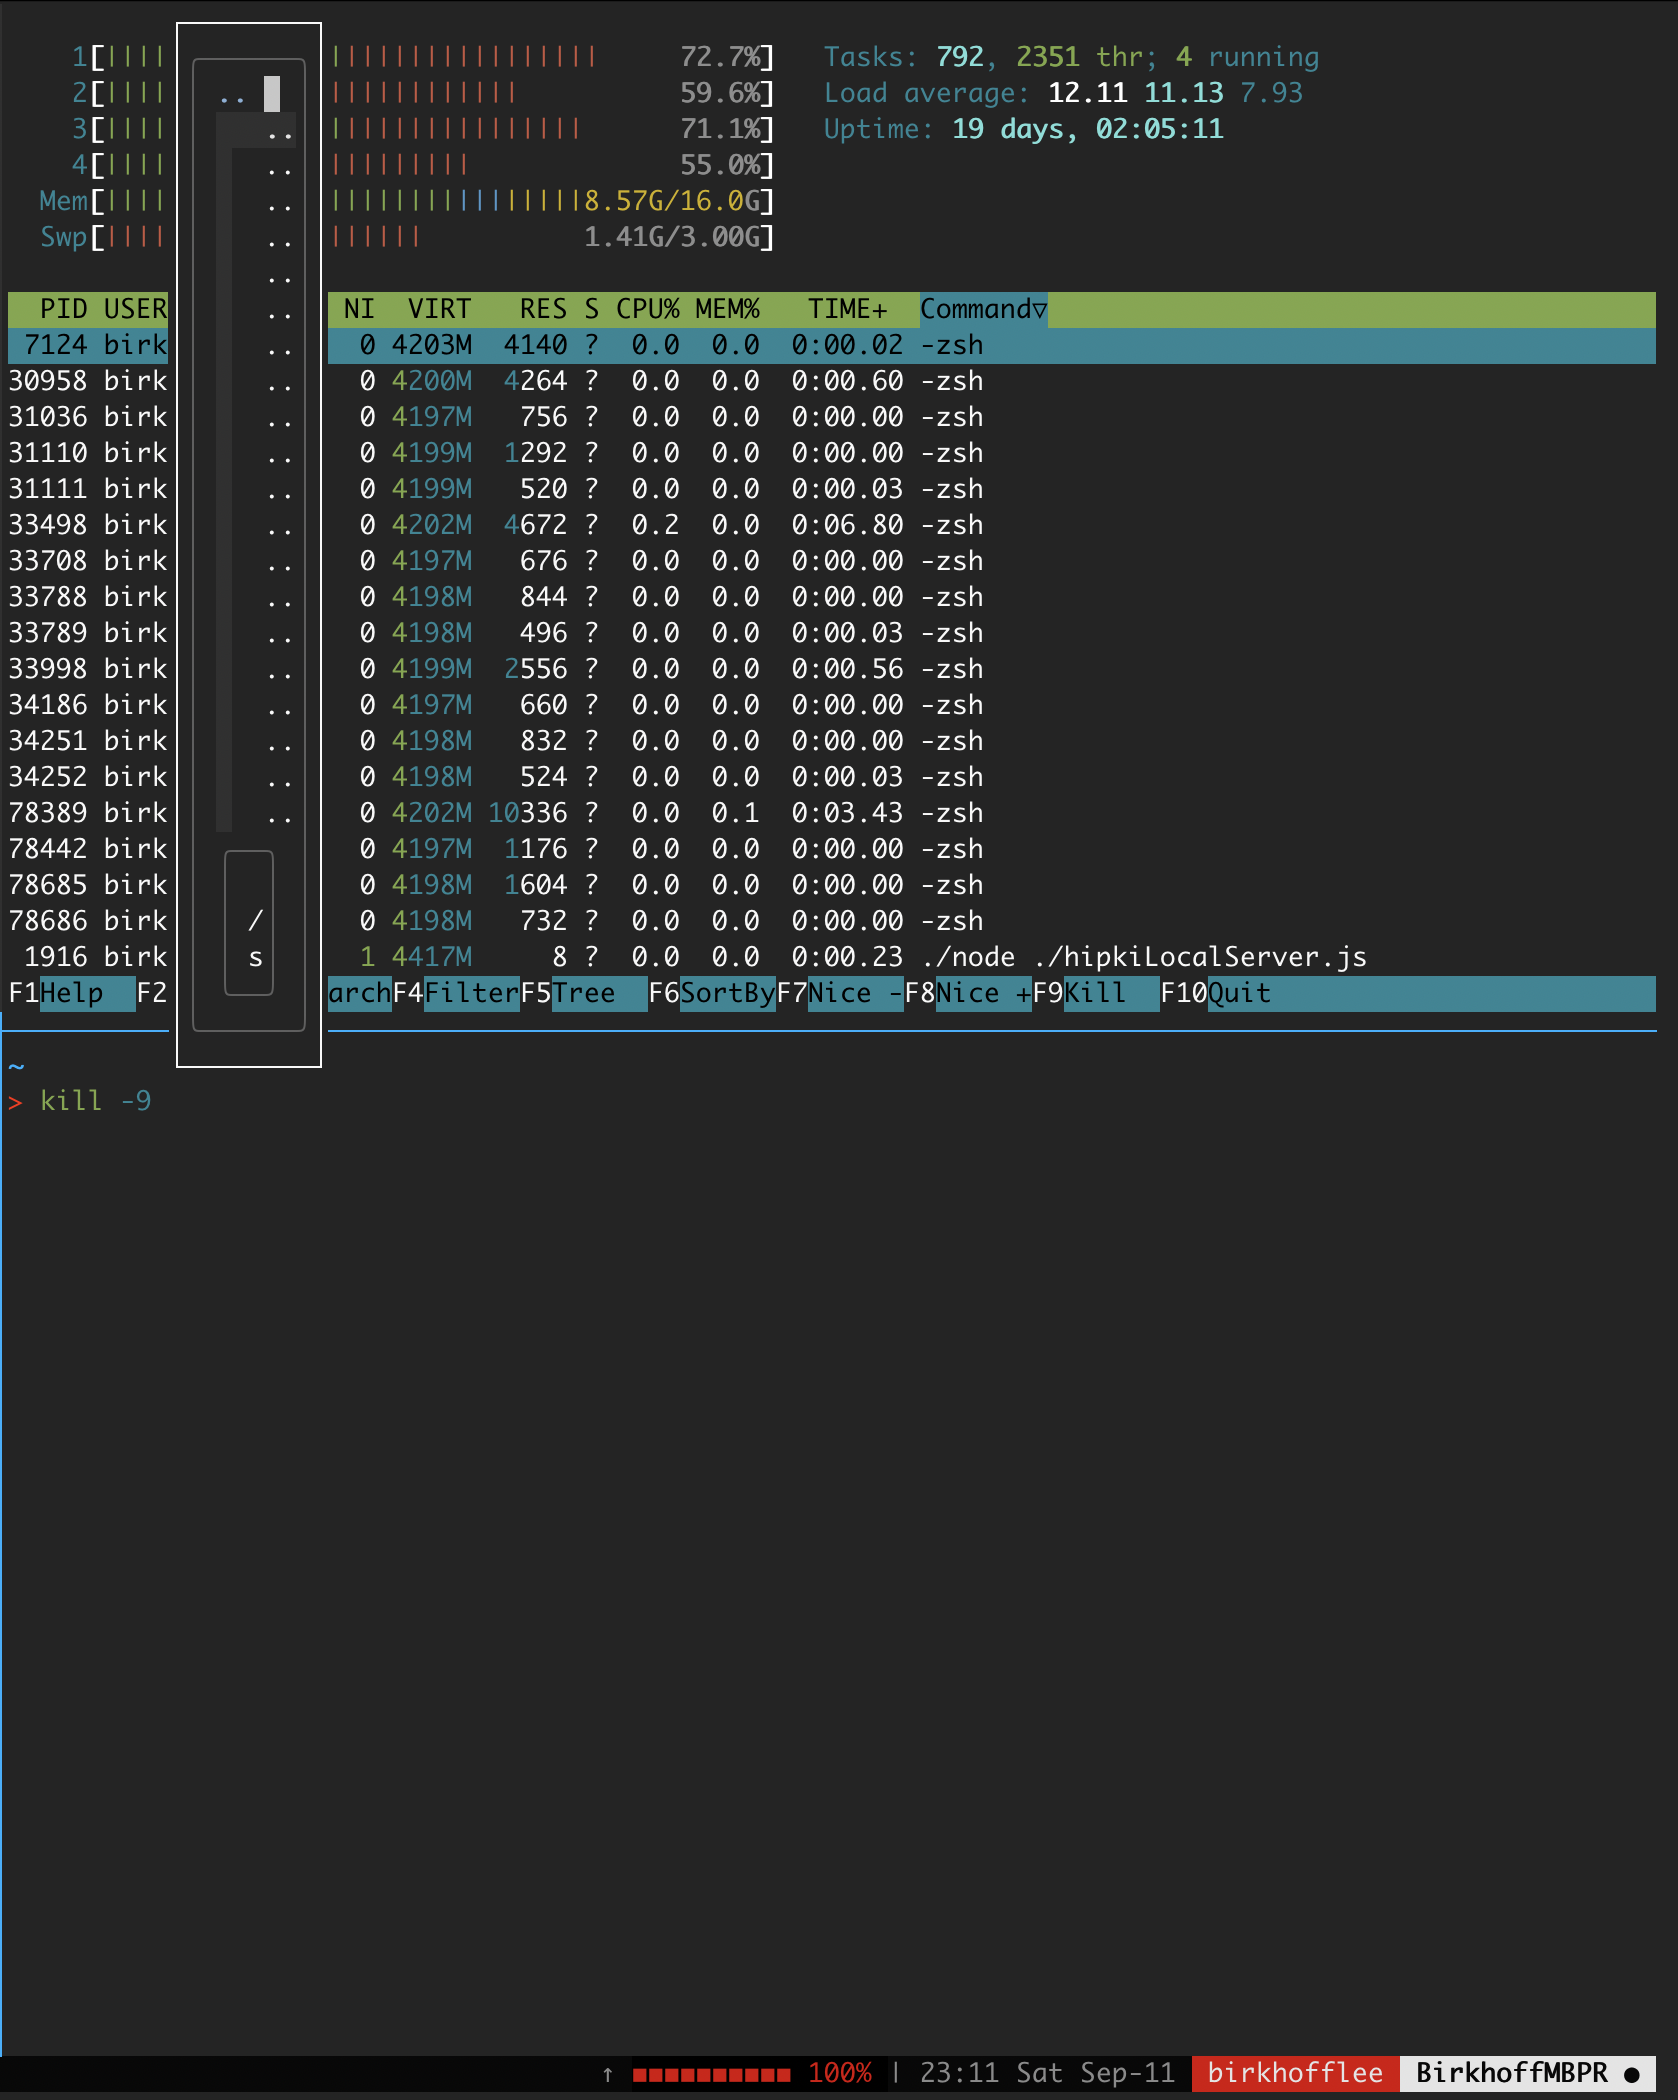Toggle sort direction on the Command column
Viewport: 1678px width, 2100px height.
coord(983,309)
